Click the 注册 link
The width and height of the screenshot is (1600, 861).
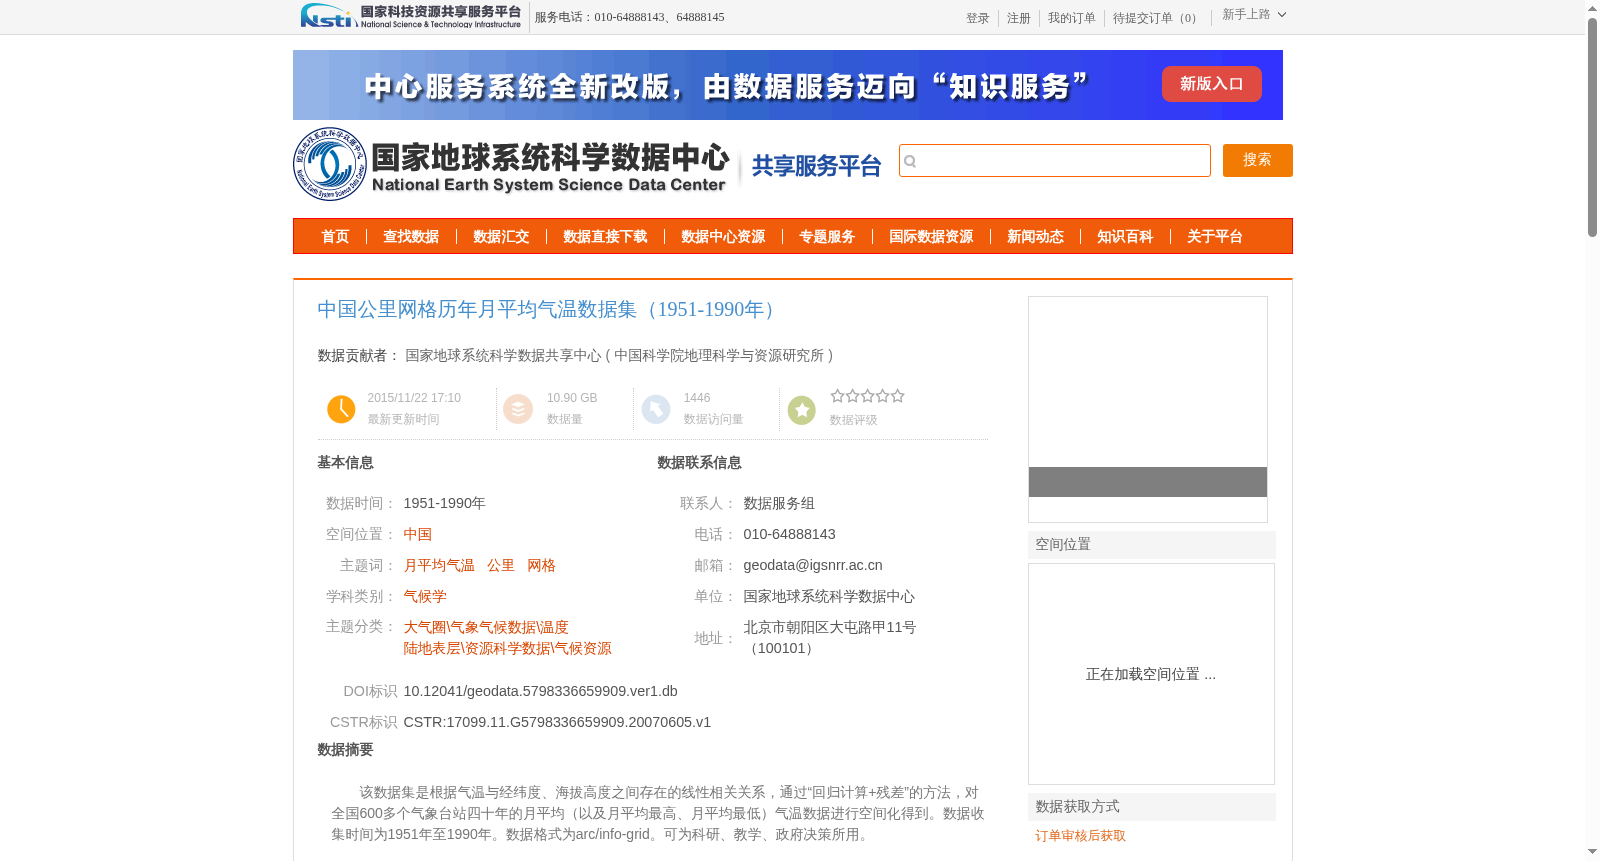pyautogui.click(x=1019, y=18)
